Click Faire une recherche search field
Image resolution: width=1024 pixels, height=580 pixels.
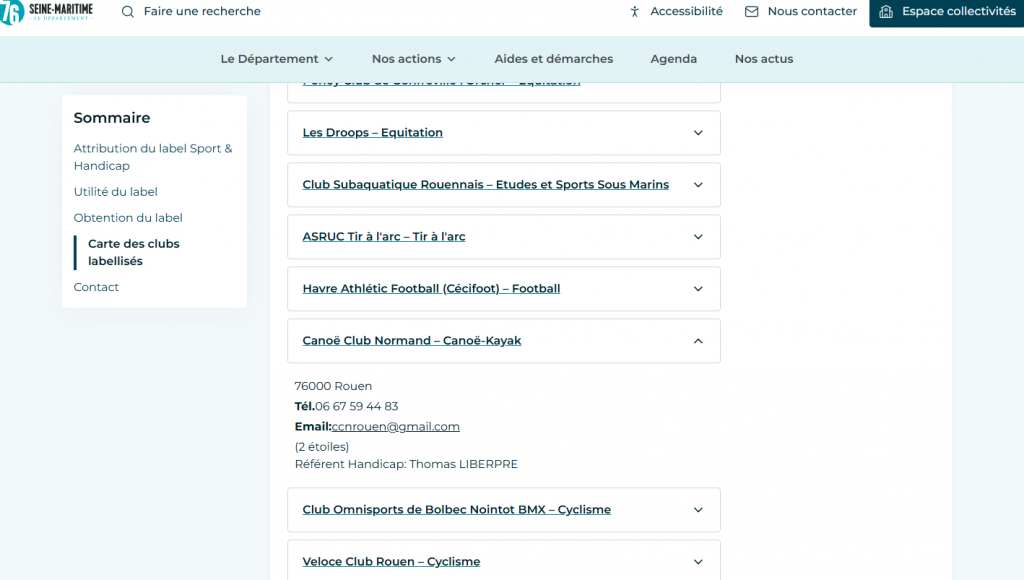coord(202,12)
